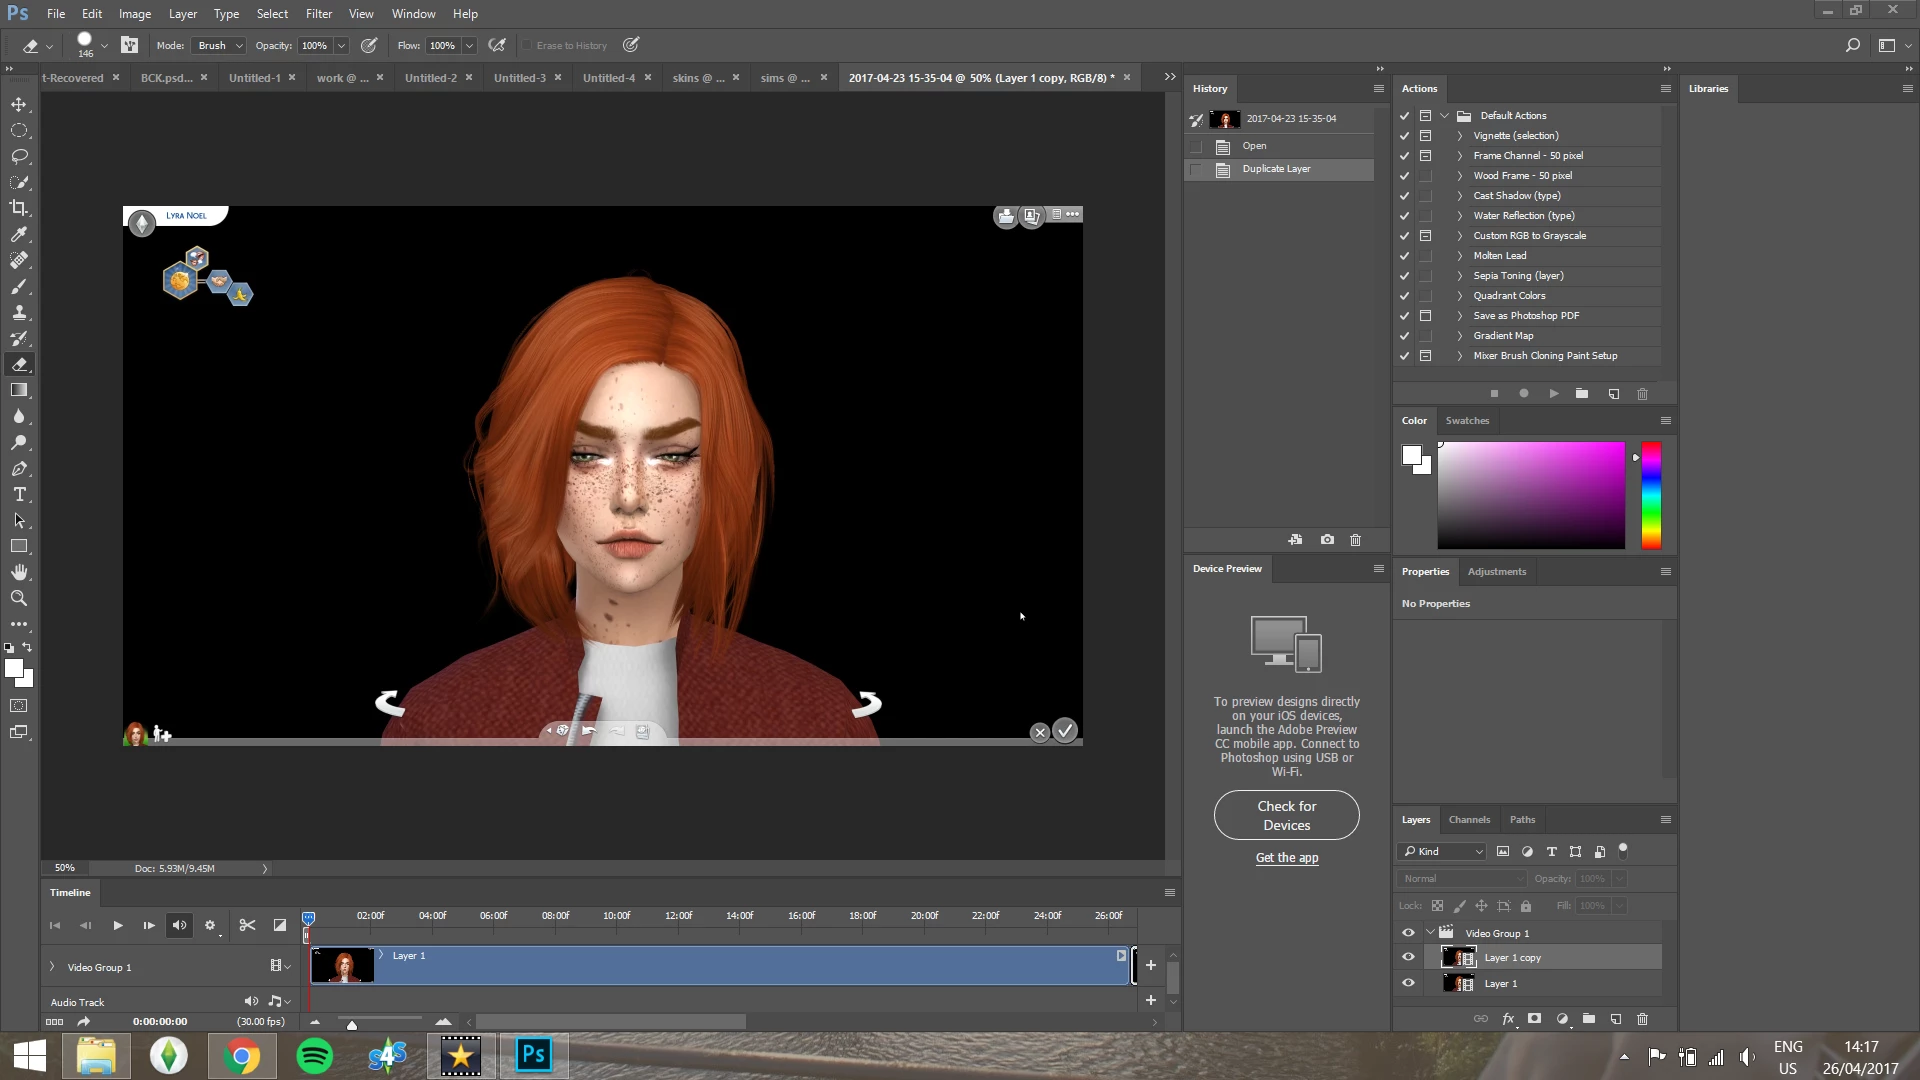Select the Hand tool

pyautogui.click(x=19, y=572)
